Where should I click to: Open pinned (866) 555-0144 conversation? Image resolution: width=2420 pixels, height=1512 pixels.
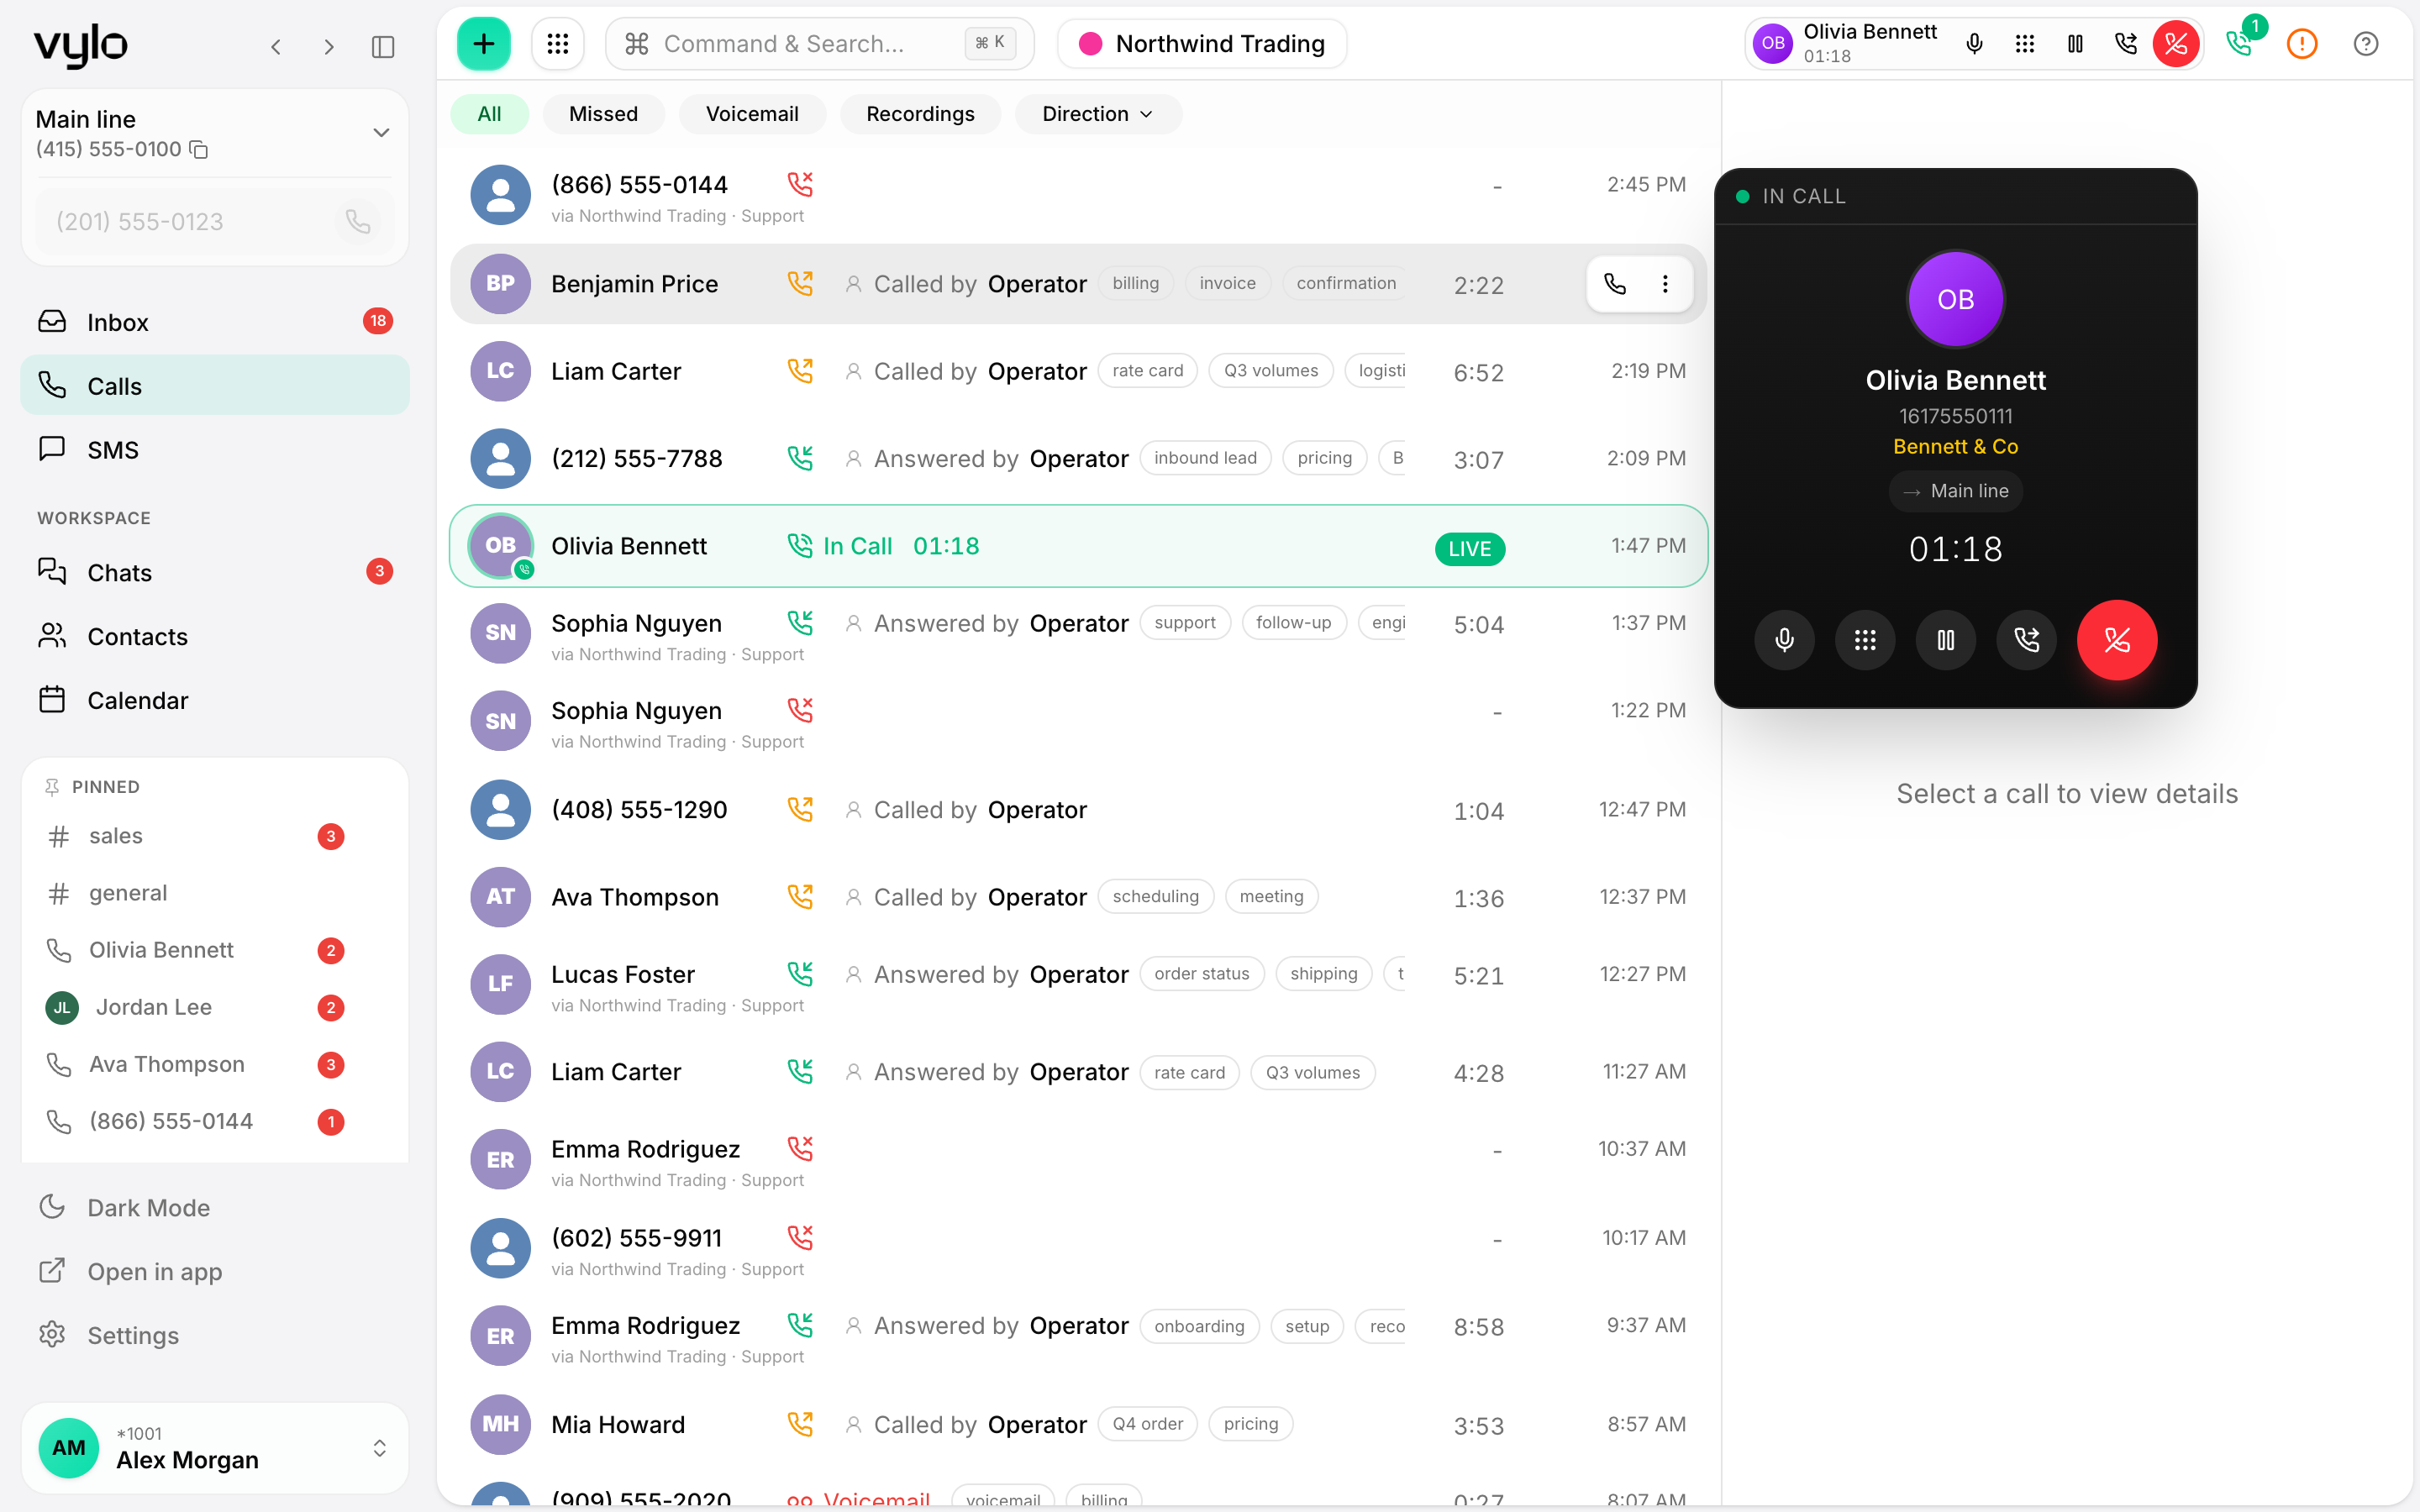197,1121
